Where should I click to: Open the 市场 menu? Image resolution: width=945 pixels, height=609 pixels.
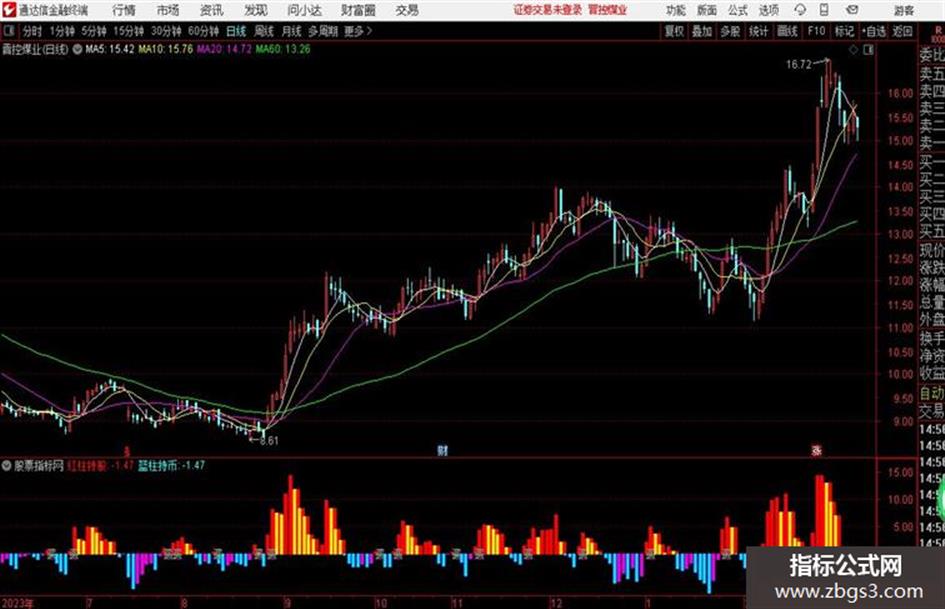168,10
